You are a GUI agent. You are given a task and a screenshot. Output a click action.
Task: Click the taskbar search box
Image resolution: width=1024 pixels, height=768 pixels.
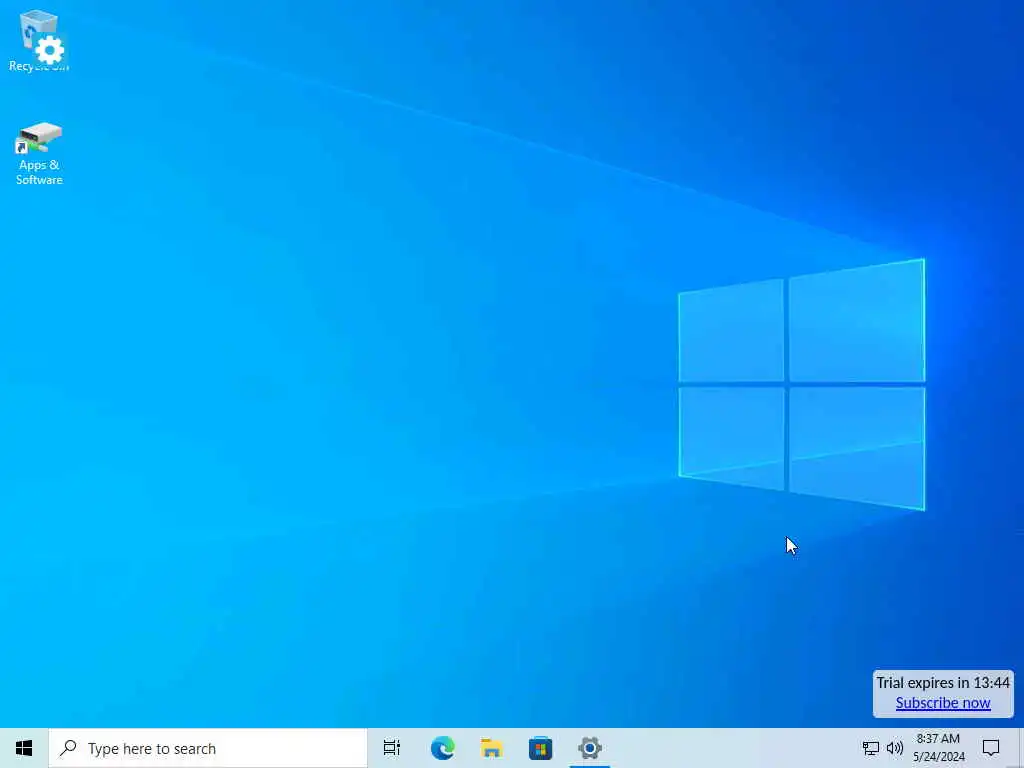click(x=208, y=748)
